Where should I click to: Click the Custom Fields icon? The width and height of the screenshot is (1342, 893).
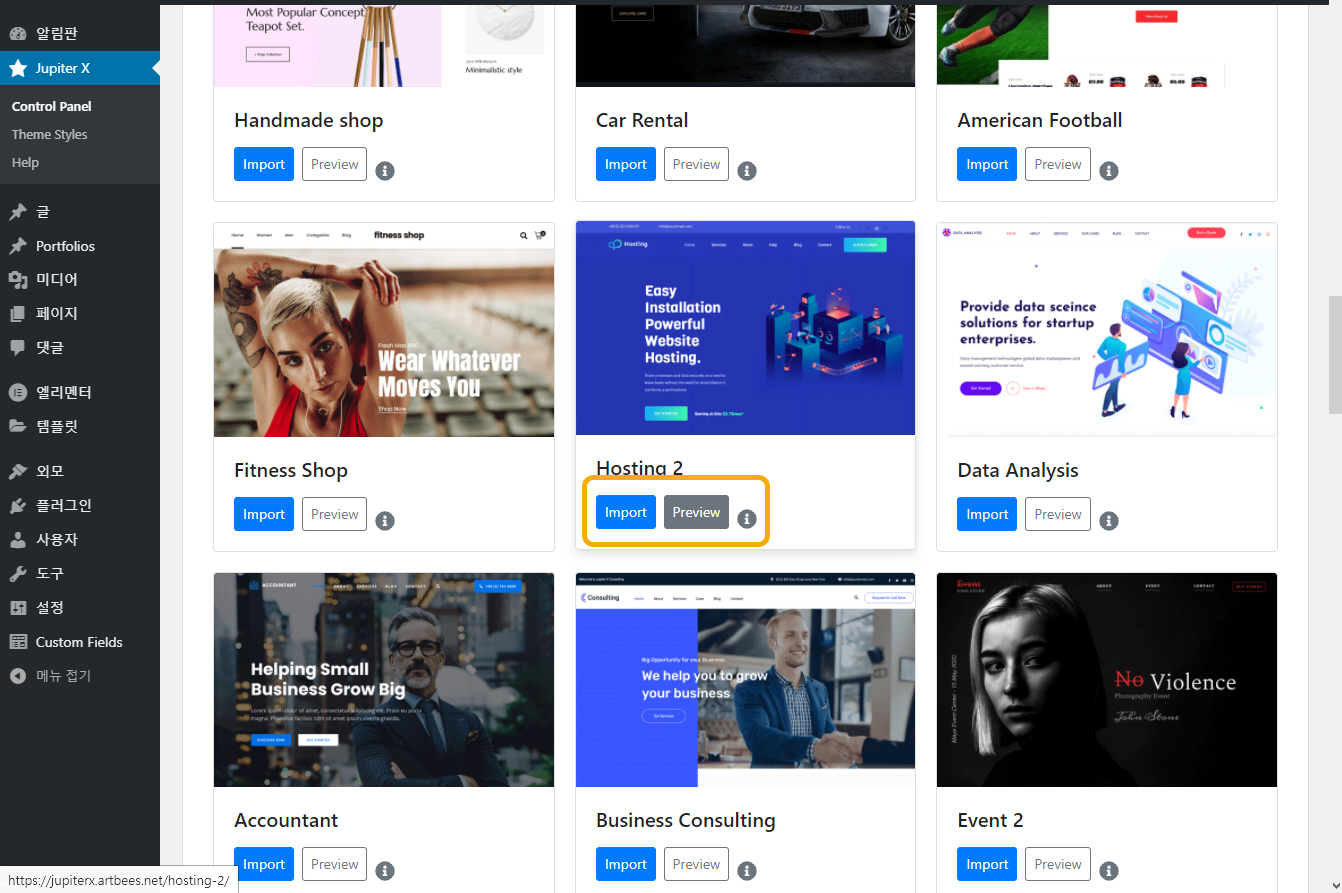click(x=18, y=642)
